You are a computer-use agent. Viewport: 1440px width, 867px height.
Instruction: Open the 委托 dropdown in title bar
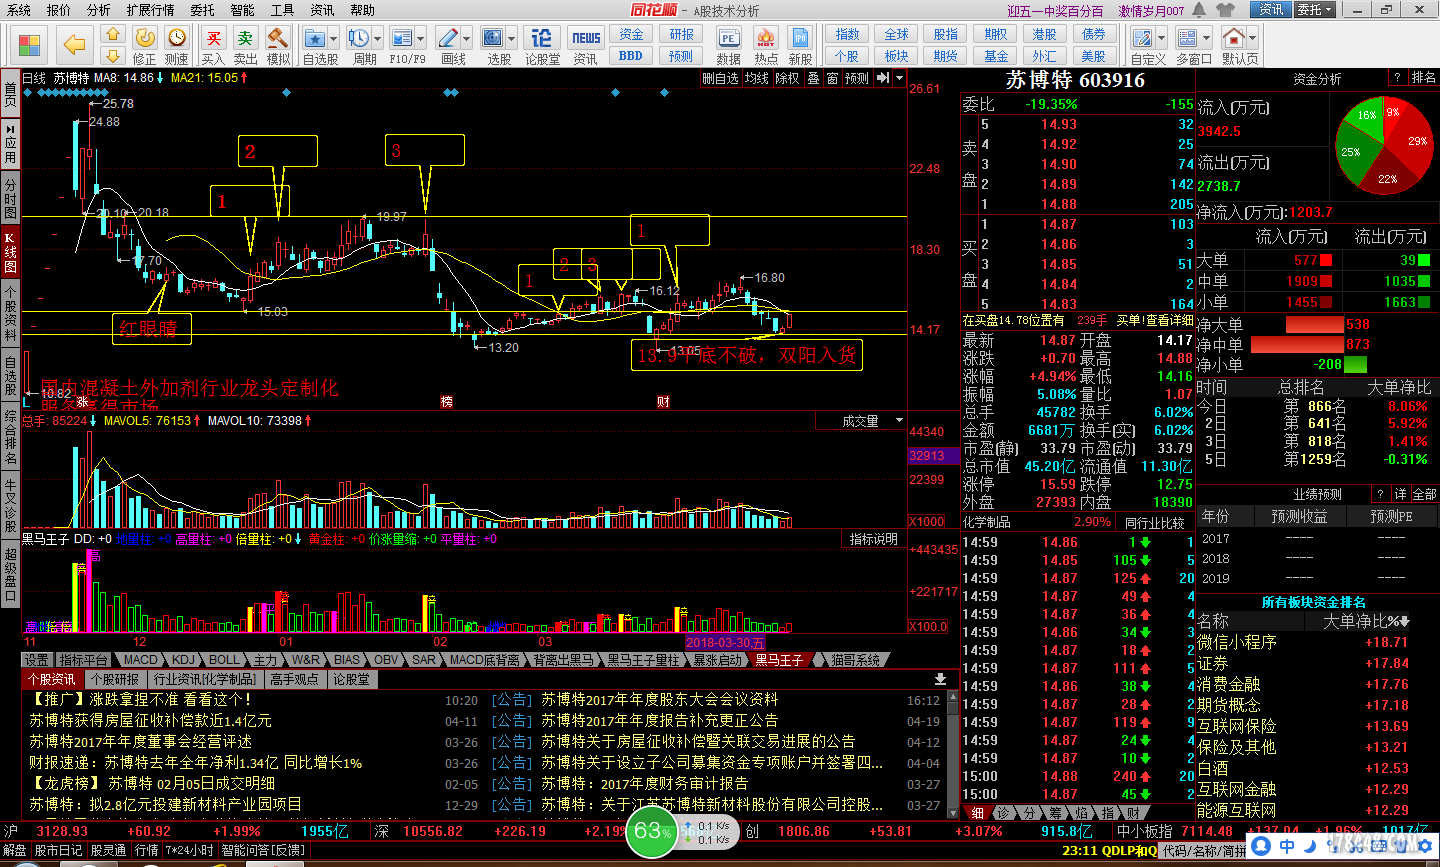(x=1315, y=9)
